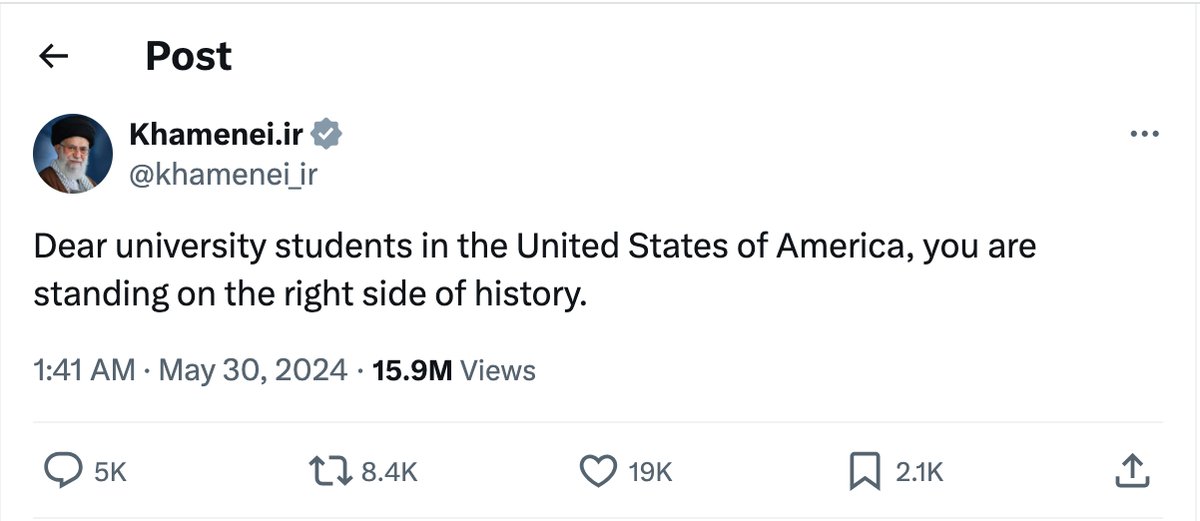The height and width of the screenshot is (521, 1200).
Task: Repost using the retweet arrows icon
Action: coord(333,471)
